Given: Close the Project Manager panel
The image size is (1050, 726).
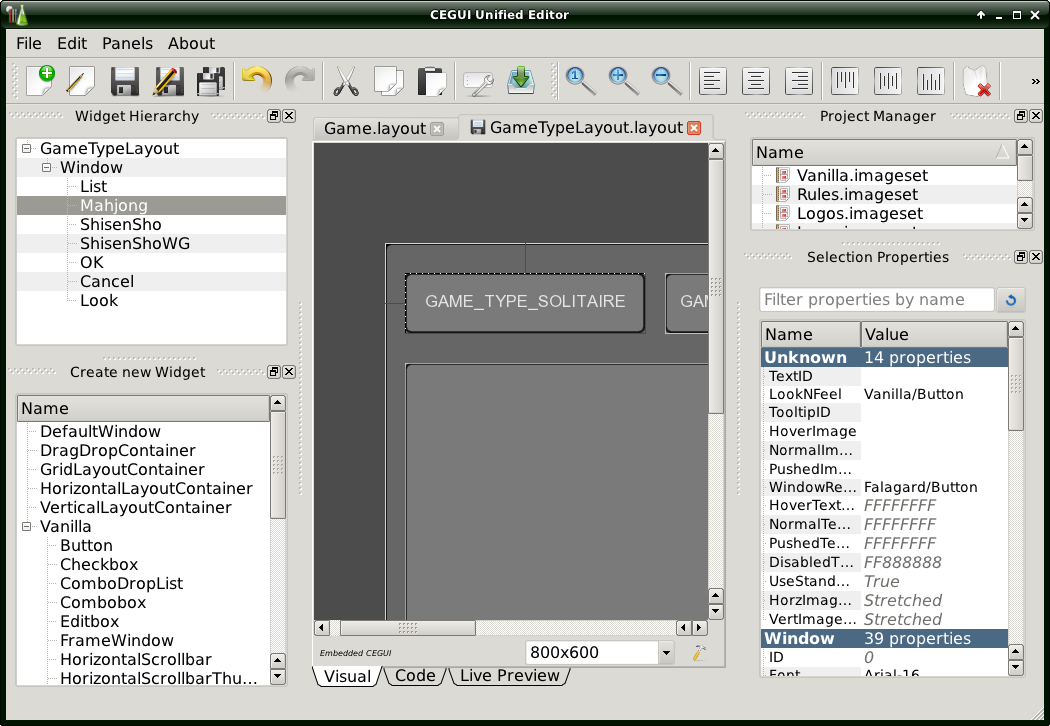Looking at the screenshot, I should pyautogui.click(x=1036, y=116).
